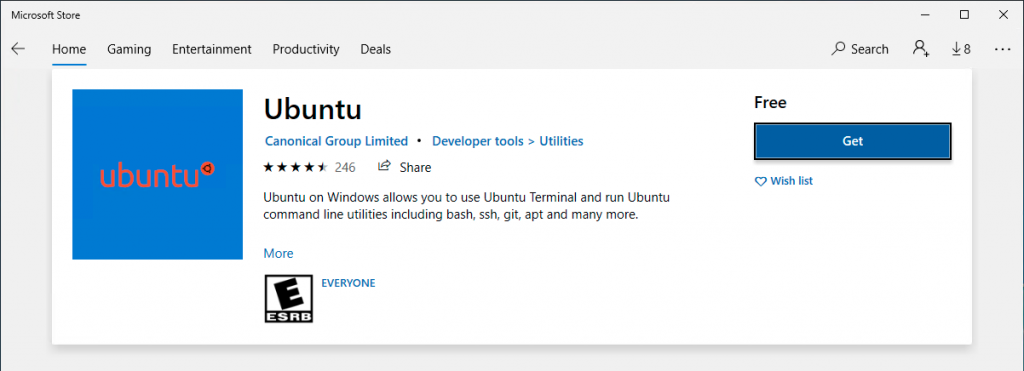Open the See more ellipsis menu
The image size is (1024, 371).
point(1002,49)
